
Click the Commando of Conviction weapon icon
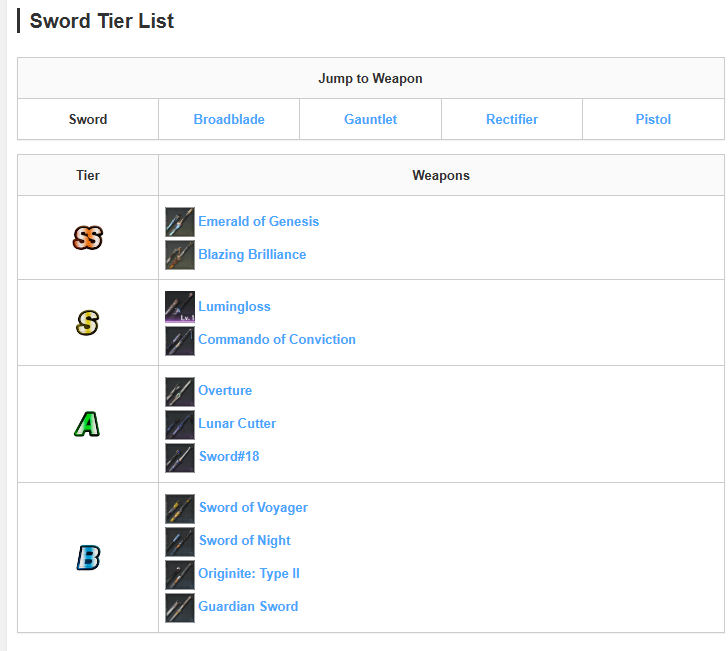tap(180, 341)
